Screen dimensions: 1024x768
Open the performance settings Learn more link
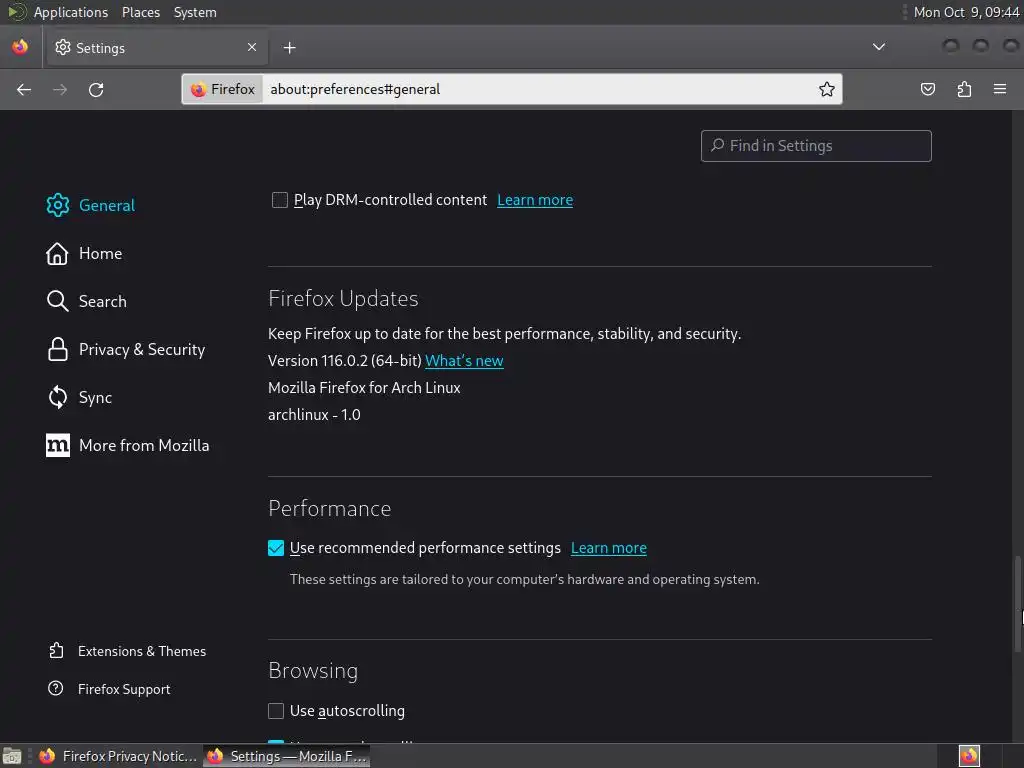(609, 548)
